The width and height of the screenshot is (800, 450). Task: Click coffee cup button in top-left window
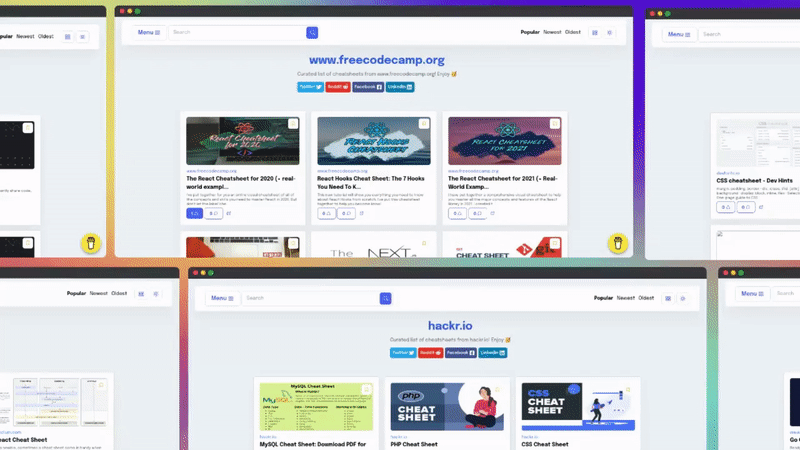pos(90,243)
